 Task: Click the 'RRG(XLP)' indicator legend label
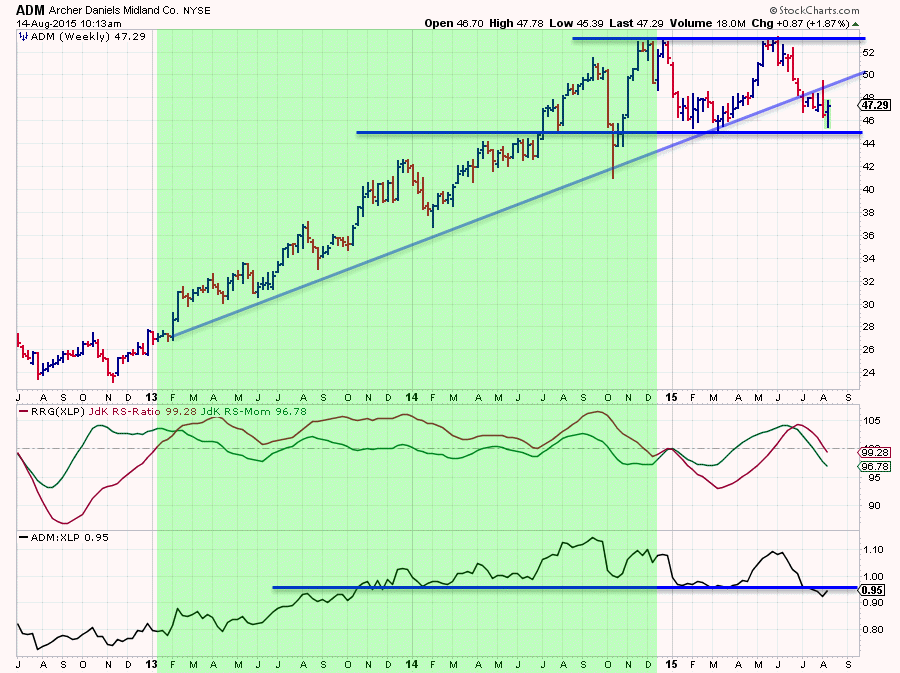coord(56,411)
